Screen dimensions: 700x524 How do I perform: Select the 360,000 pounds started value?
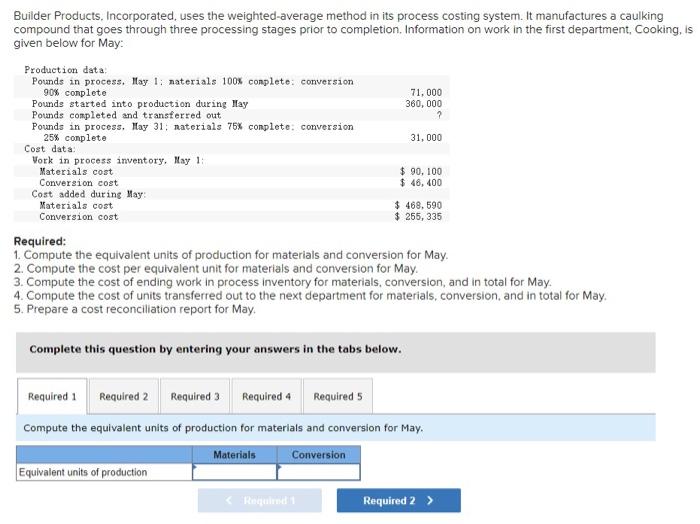tap(424, 104)
